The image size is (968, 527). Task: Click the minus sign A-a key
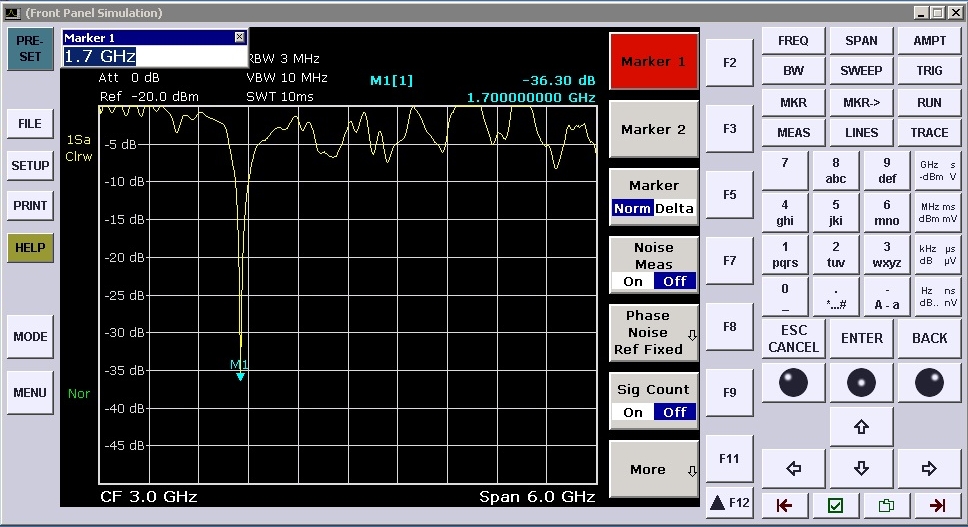[x=887, y=297]
